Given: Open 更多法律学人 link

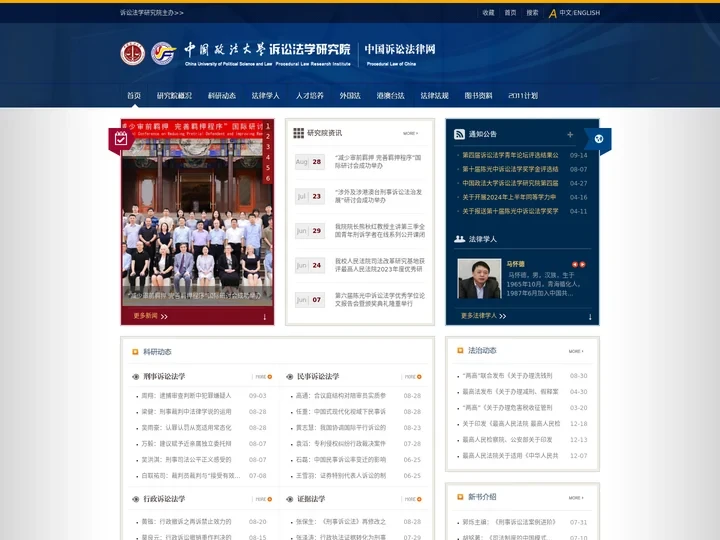Looking at the screenshot, I should click(x=483, y=316).
